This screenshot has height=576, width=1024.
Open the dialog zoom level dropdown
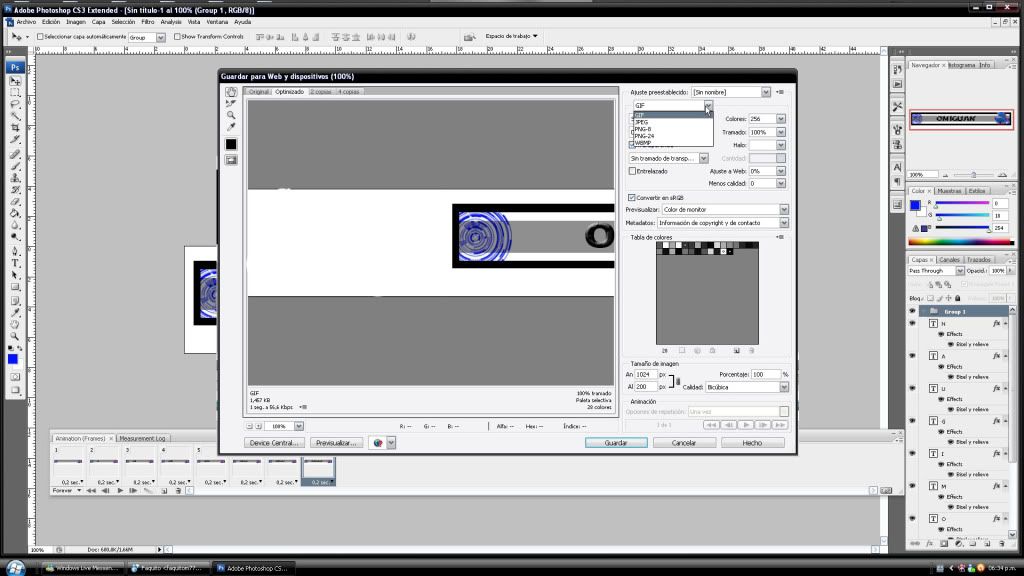[x=298, y=426]
